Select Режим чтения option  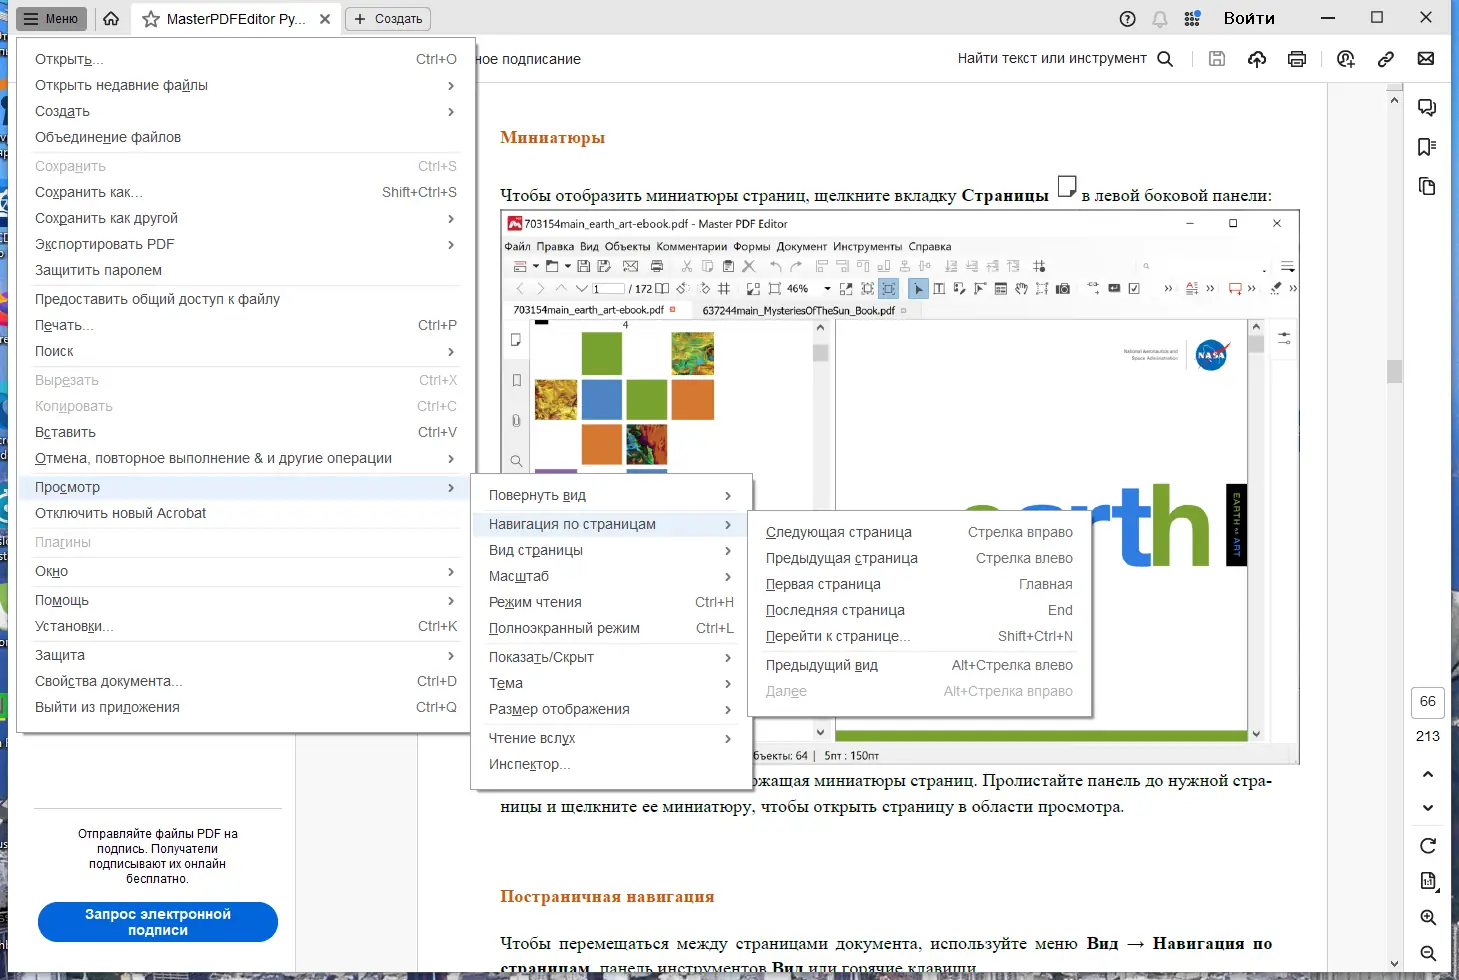pyautogui.click(x=611, y=602)
